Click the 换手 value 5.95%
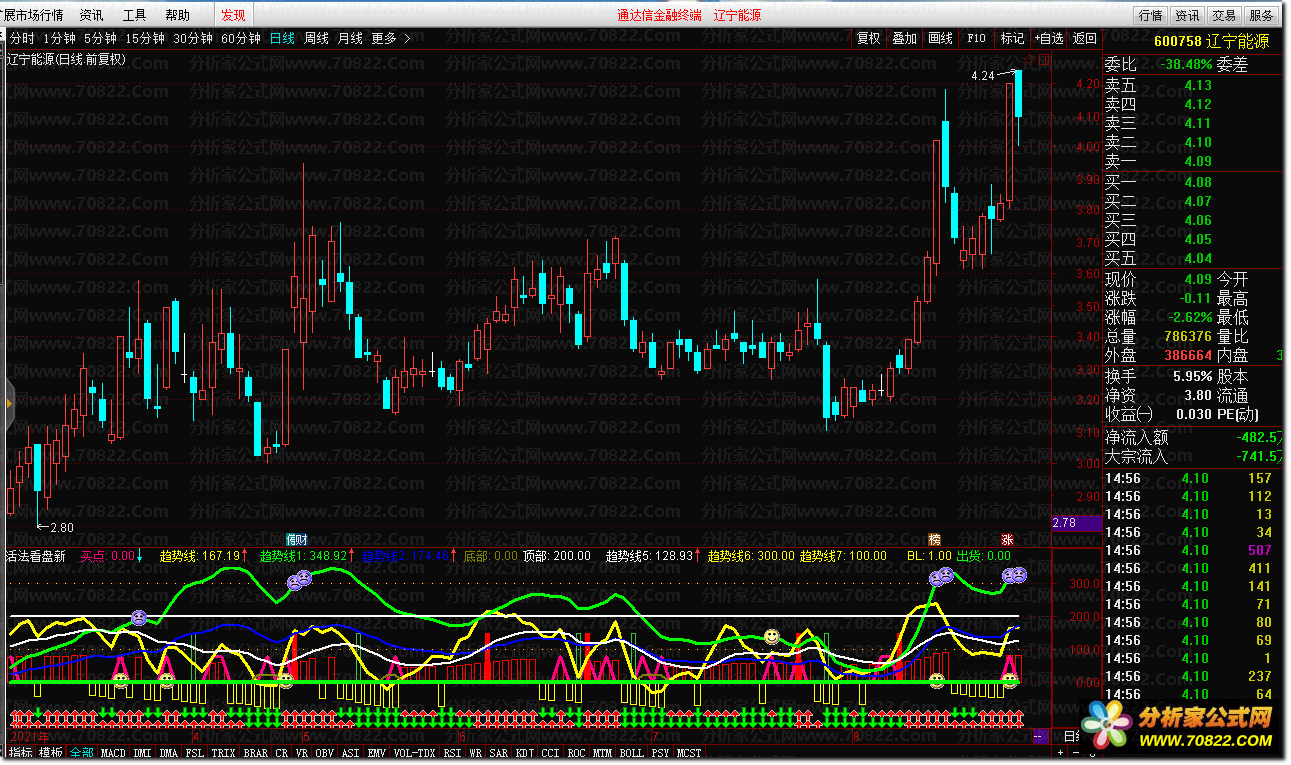Image resolution: width=1291 pixels, height=765 pixels. [1192, 376]
